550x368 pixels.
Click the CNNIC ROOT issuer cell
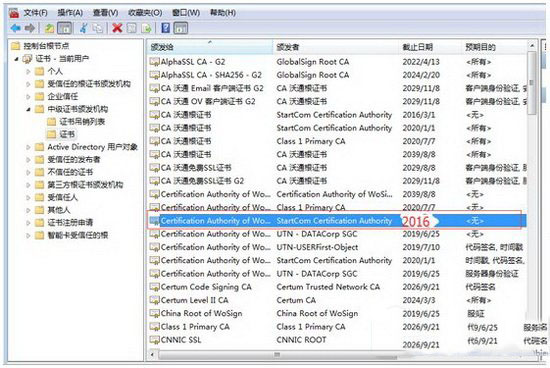[301, 340]
